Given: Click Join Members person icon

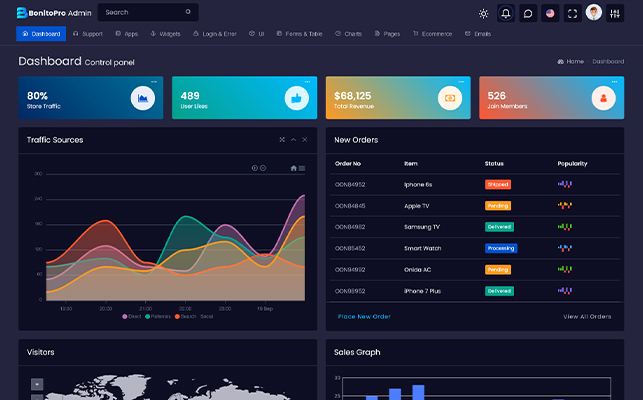Looking at the screenshot, I should pos(603,98).
